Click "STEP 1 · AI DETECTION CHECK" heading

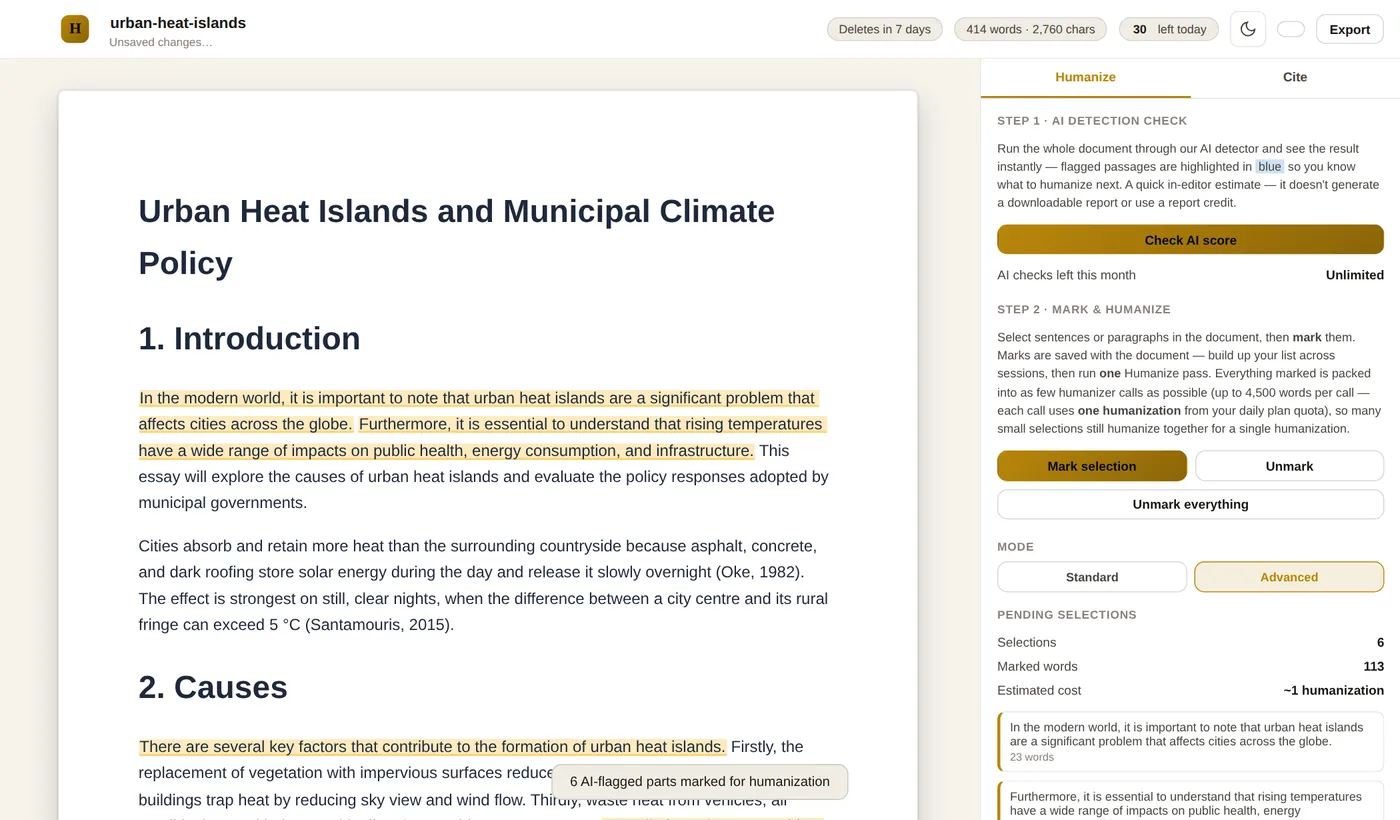[x=1092, y=121]
